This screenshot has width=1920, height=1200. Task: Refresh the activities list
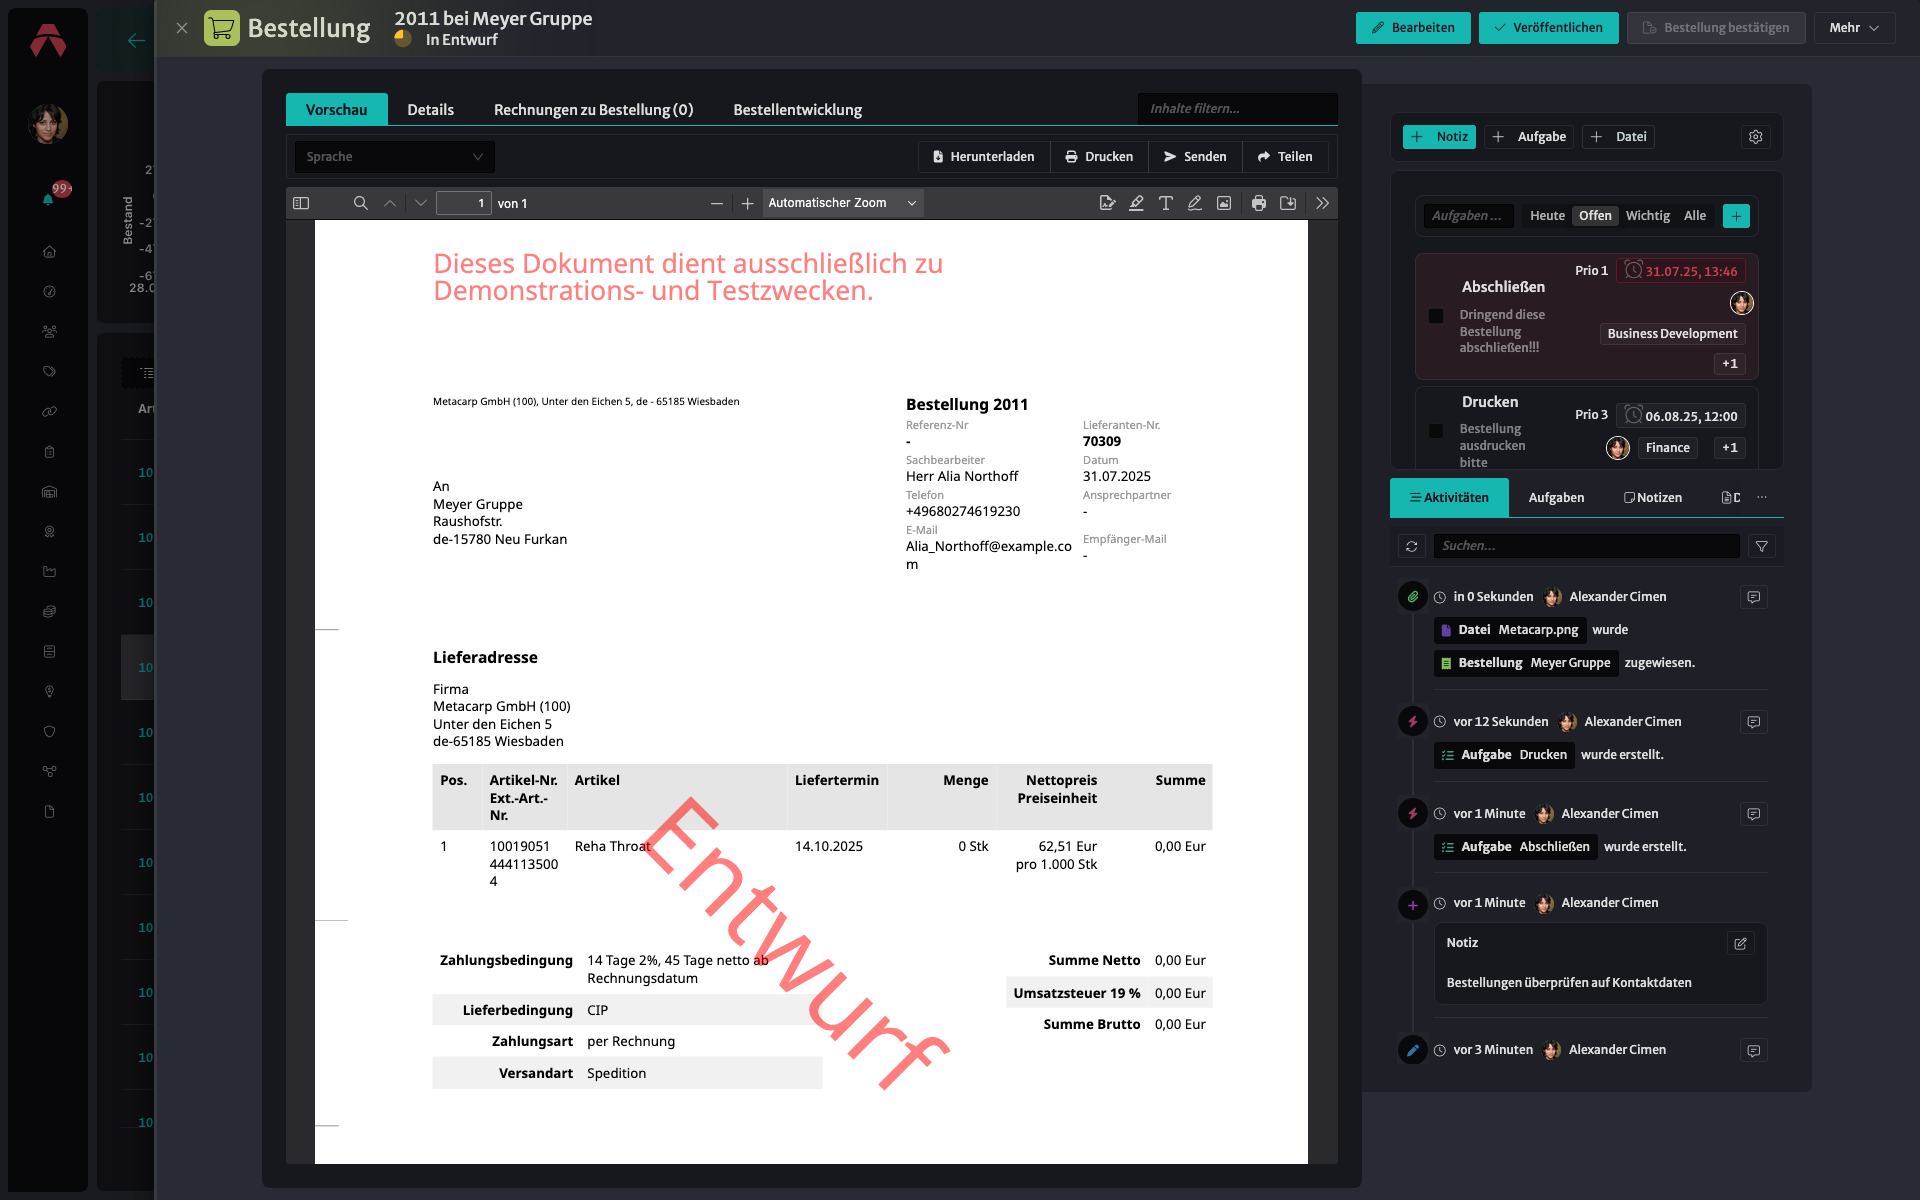tap(1411, 546)
